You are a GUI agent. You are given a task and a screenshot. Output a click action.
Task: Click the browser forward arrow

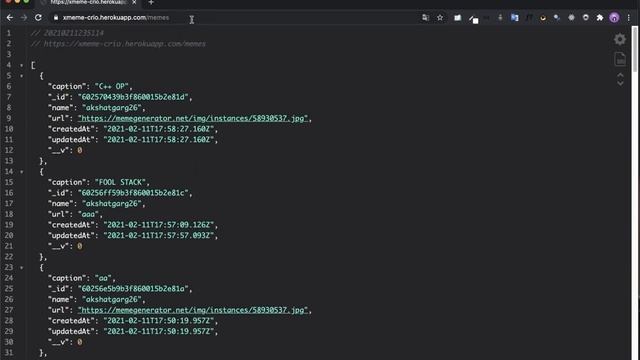coord(24,18)
